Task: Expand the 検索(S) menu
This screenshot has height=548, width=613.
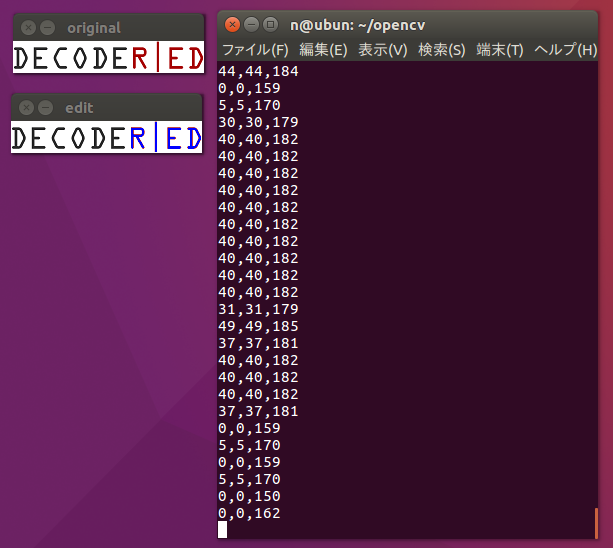Action: tap(442, 50)
